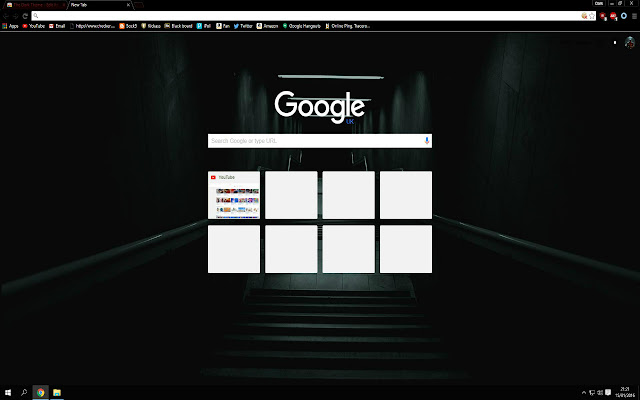Screen dimensions: 640x400
Task: Open the network icon in system tray
Action: point(592,393)
